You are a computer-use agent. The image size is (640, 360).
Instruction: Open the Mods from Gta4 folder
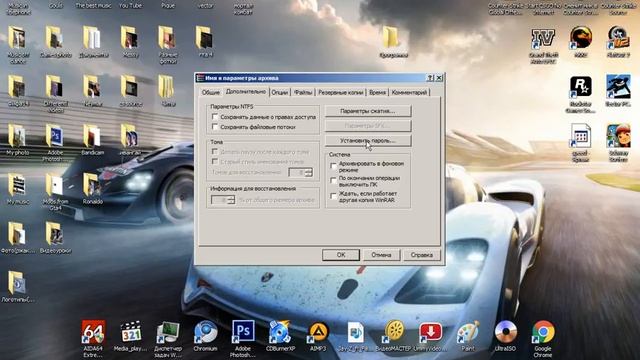point(55,186)
